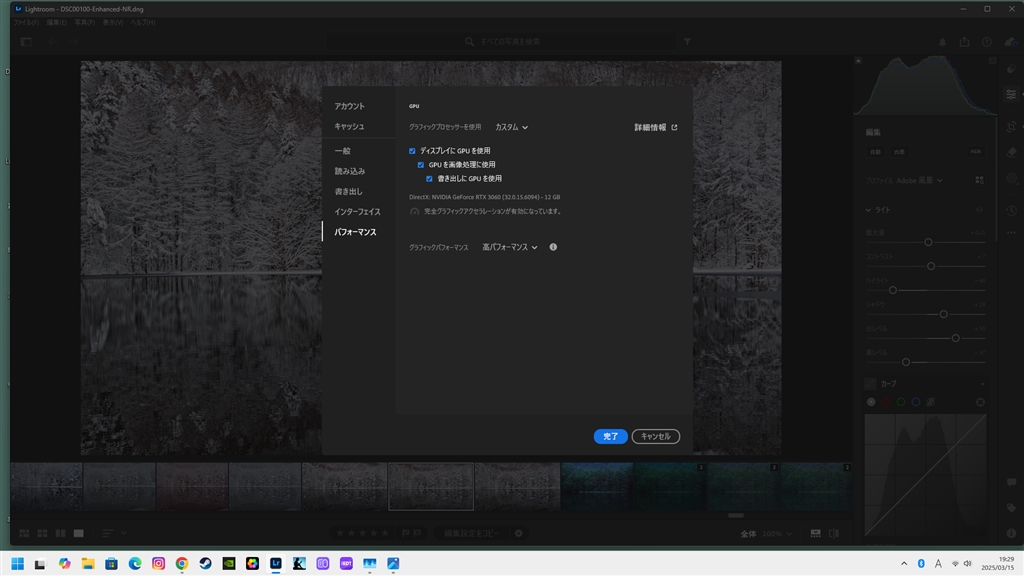This screenshot has height=576, width=1024.
Task: Click the 編集設定をコピー button
Action: point(472,534)
